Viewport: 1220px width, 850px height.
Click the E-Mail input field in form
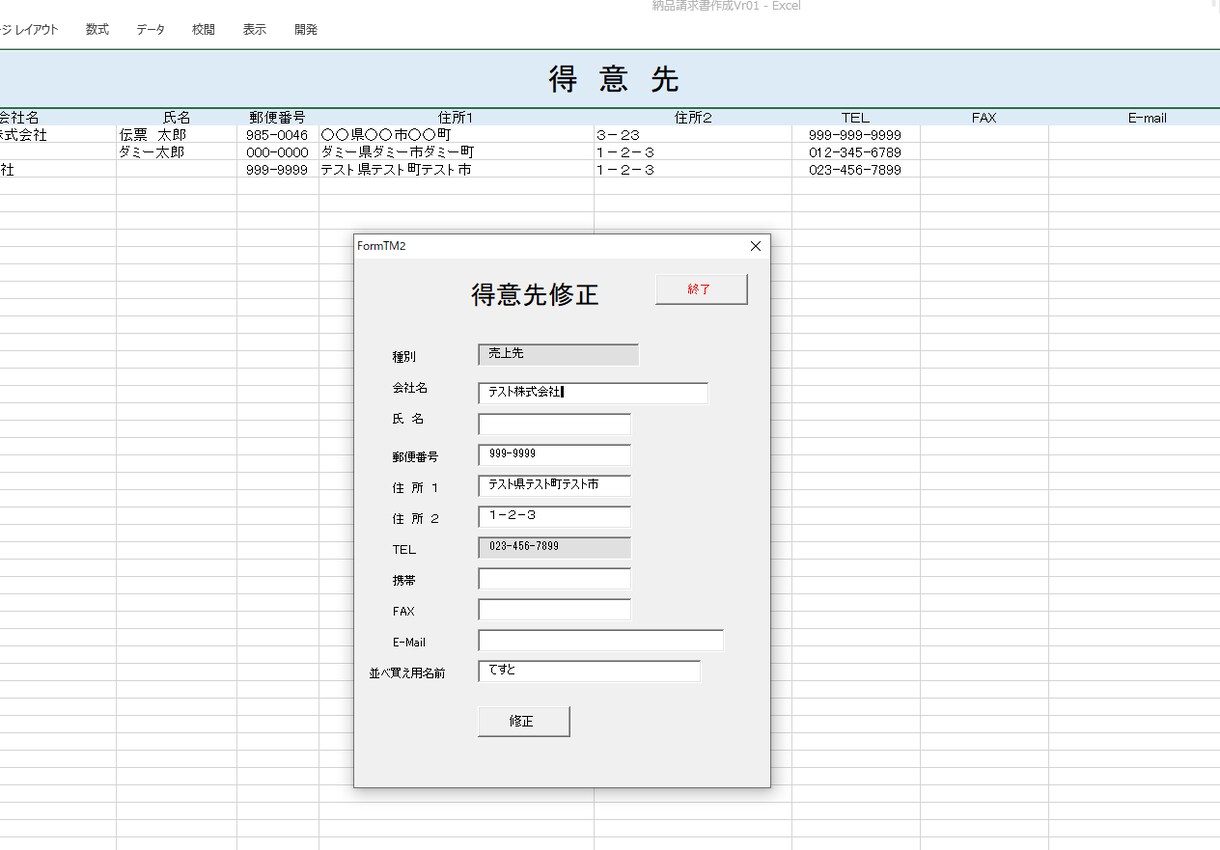click(x=600, y=641)
